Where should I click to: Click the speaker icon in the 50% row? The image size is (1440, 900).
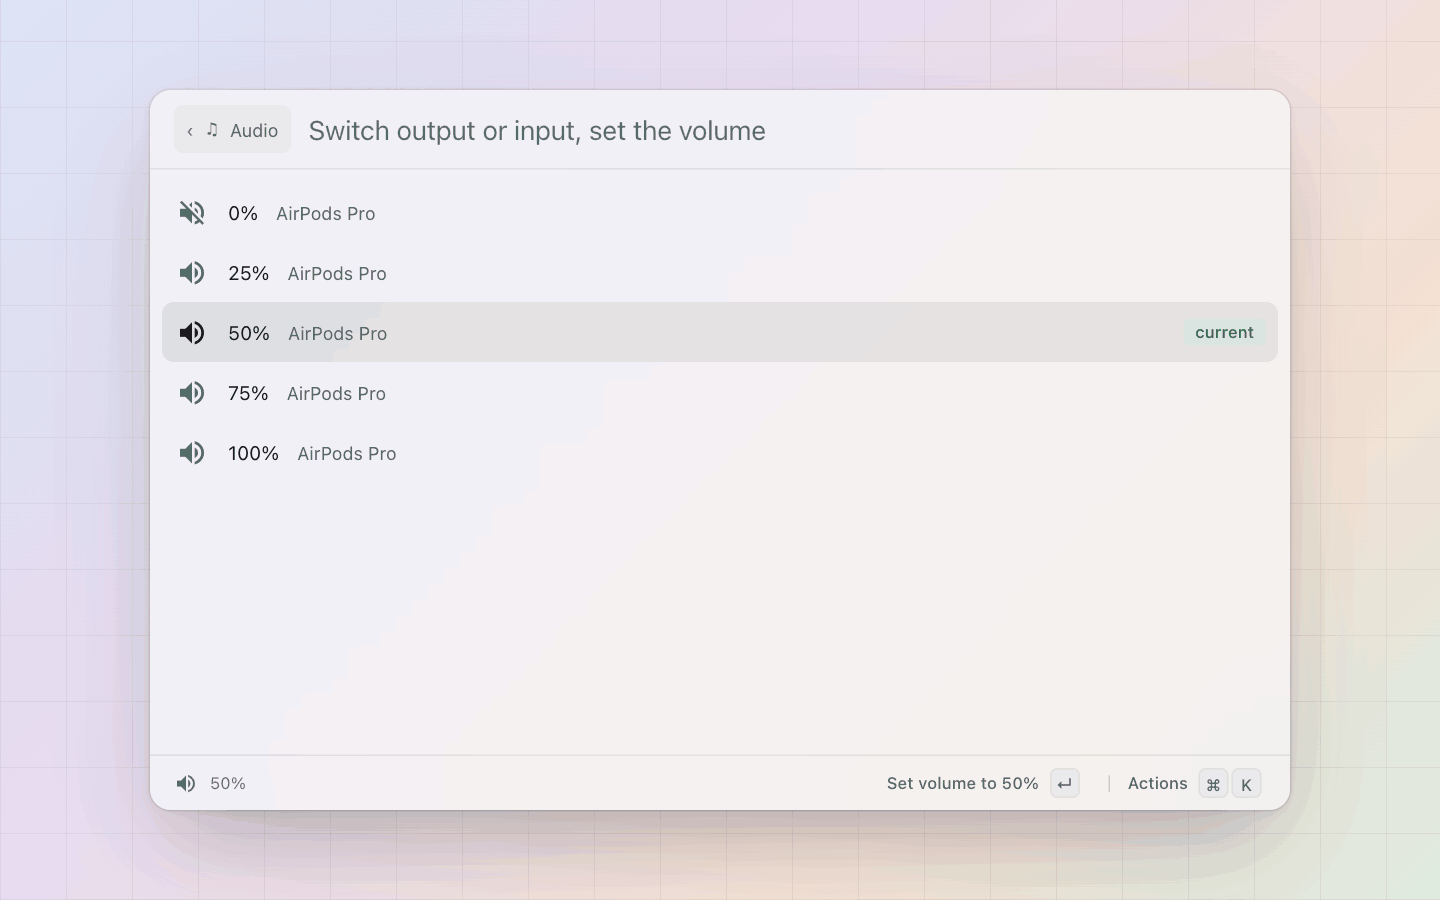click(x=192, y=333)
